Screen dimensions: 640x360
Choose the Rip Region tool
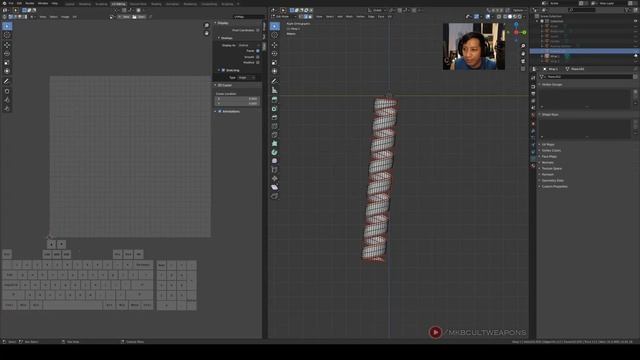[x=275, y=196]
